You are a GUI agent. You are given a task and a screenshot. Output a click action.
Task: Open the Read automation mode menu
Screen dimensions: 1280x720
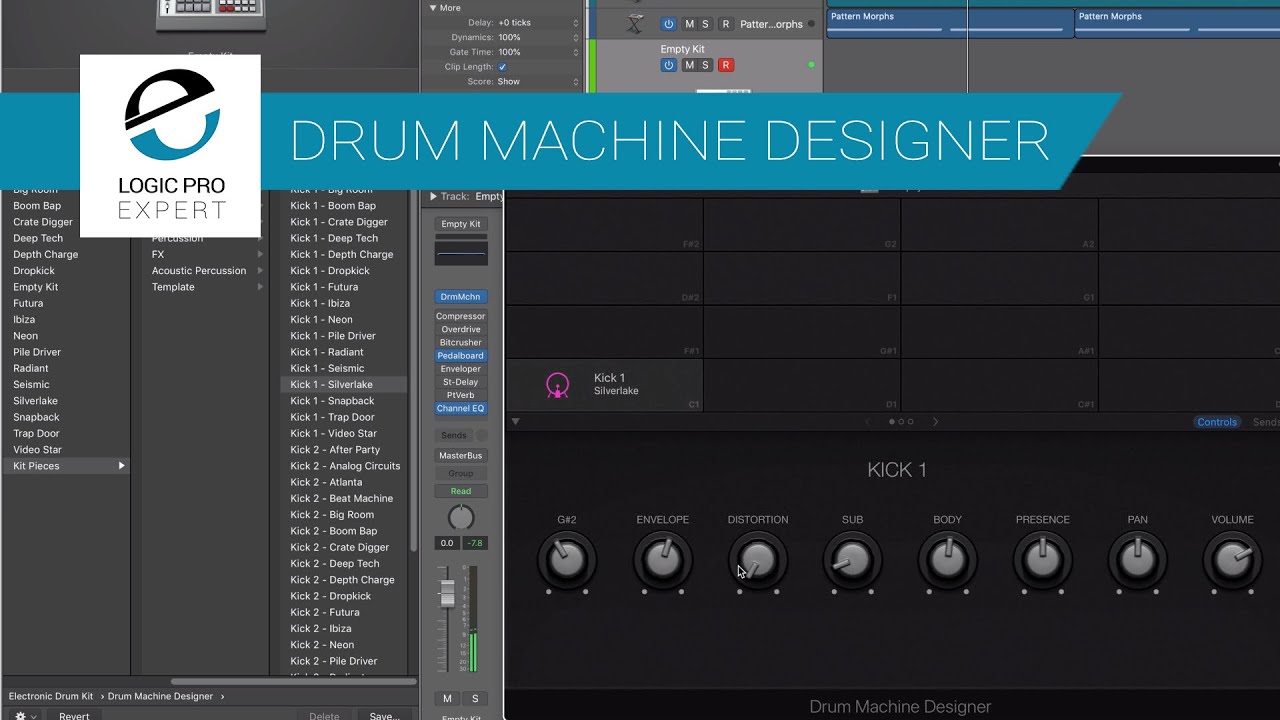click(x=461, y=491)
